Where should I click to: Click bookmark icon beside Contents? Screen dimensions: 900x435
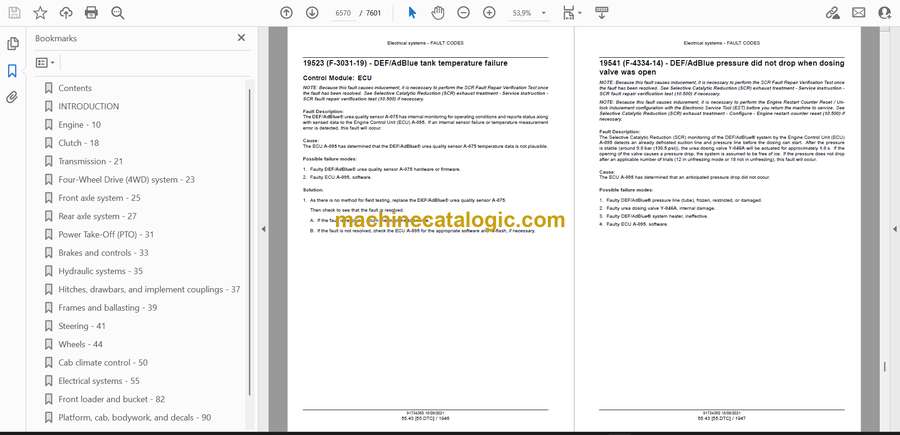(49, 88)
